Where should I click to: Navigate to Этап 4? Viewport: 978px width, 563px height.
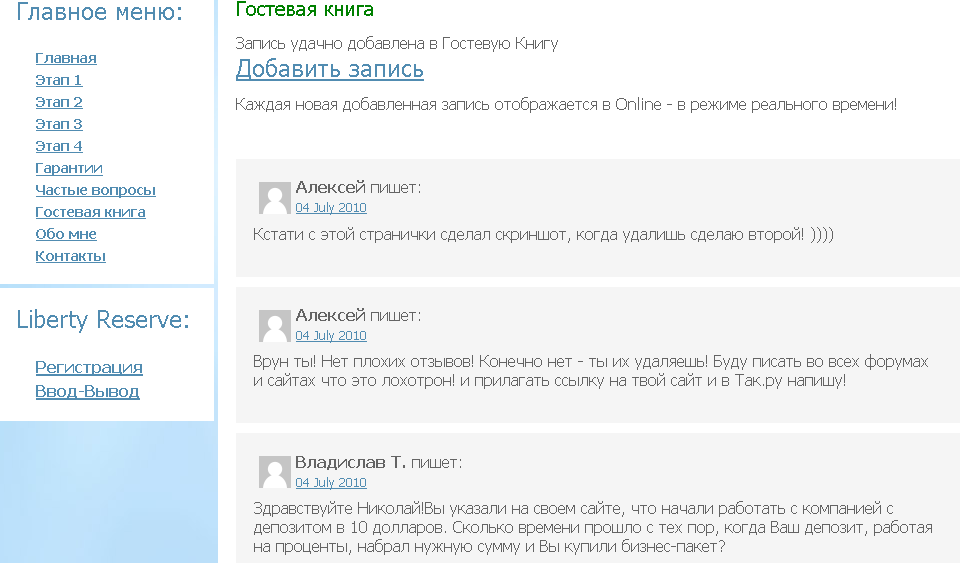(59, 147)
